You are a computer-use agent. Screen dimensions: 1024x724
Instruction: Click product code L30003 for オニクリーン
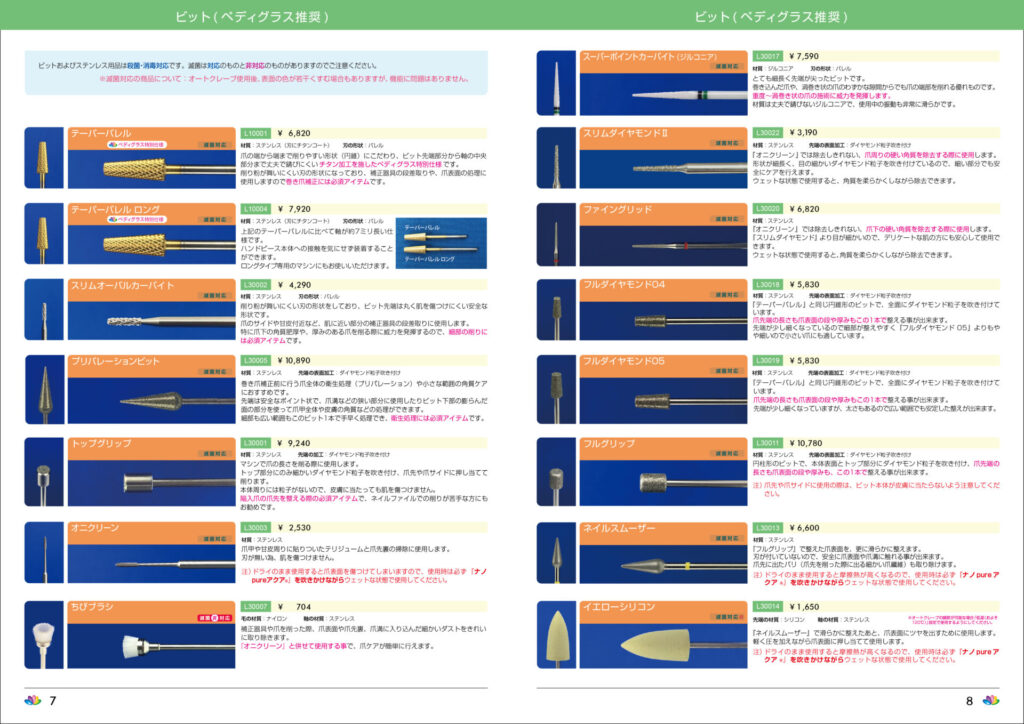point(255,527)
